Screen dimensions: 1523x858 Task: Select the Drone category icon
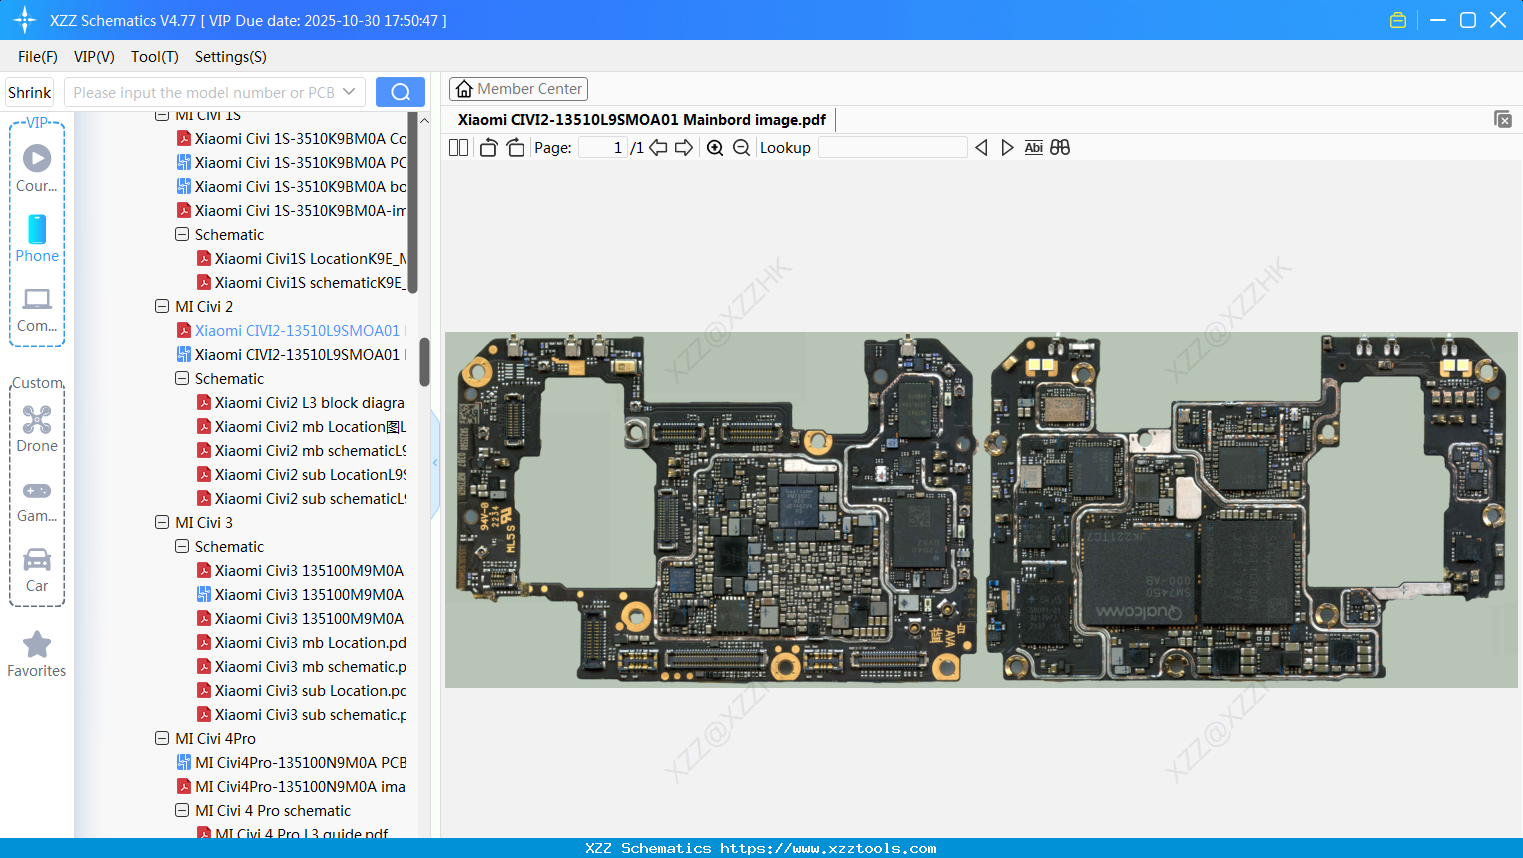click(36, 419)
